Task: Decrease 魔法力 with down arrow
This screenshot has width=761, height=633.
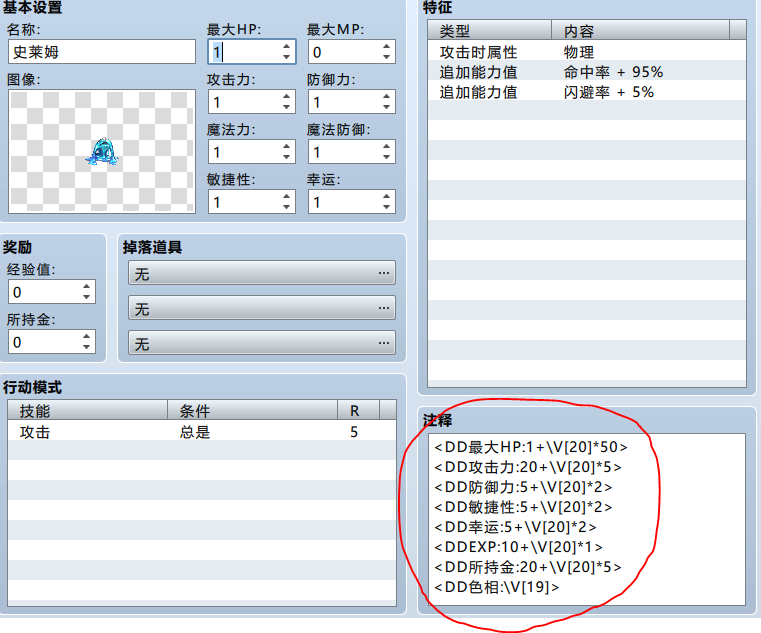Action: (x=286, y=157)
